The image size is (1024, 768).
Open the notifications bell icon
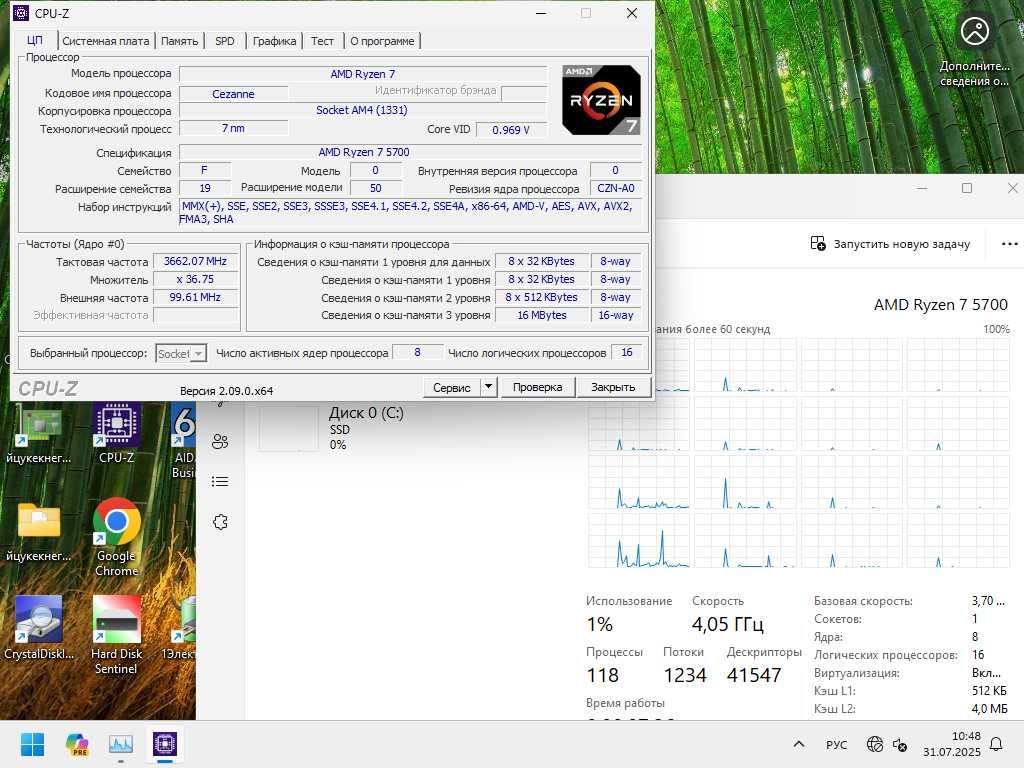coord(997,744)
